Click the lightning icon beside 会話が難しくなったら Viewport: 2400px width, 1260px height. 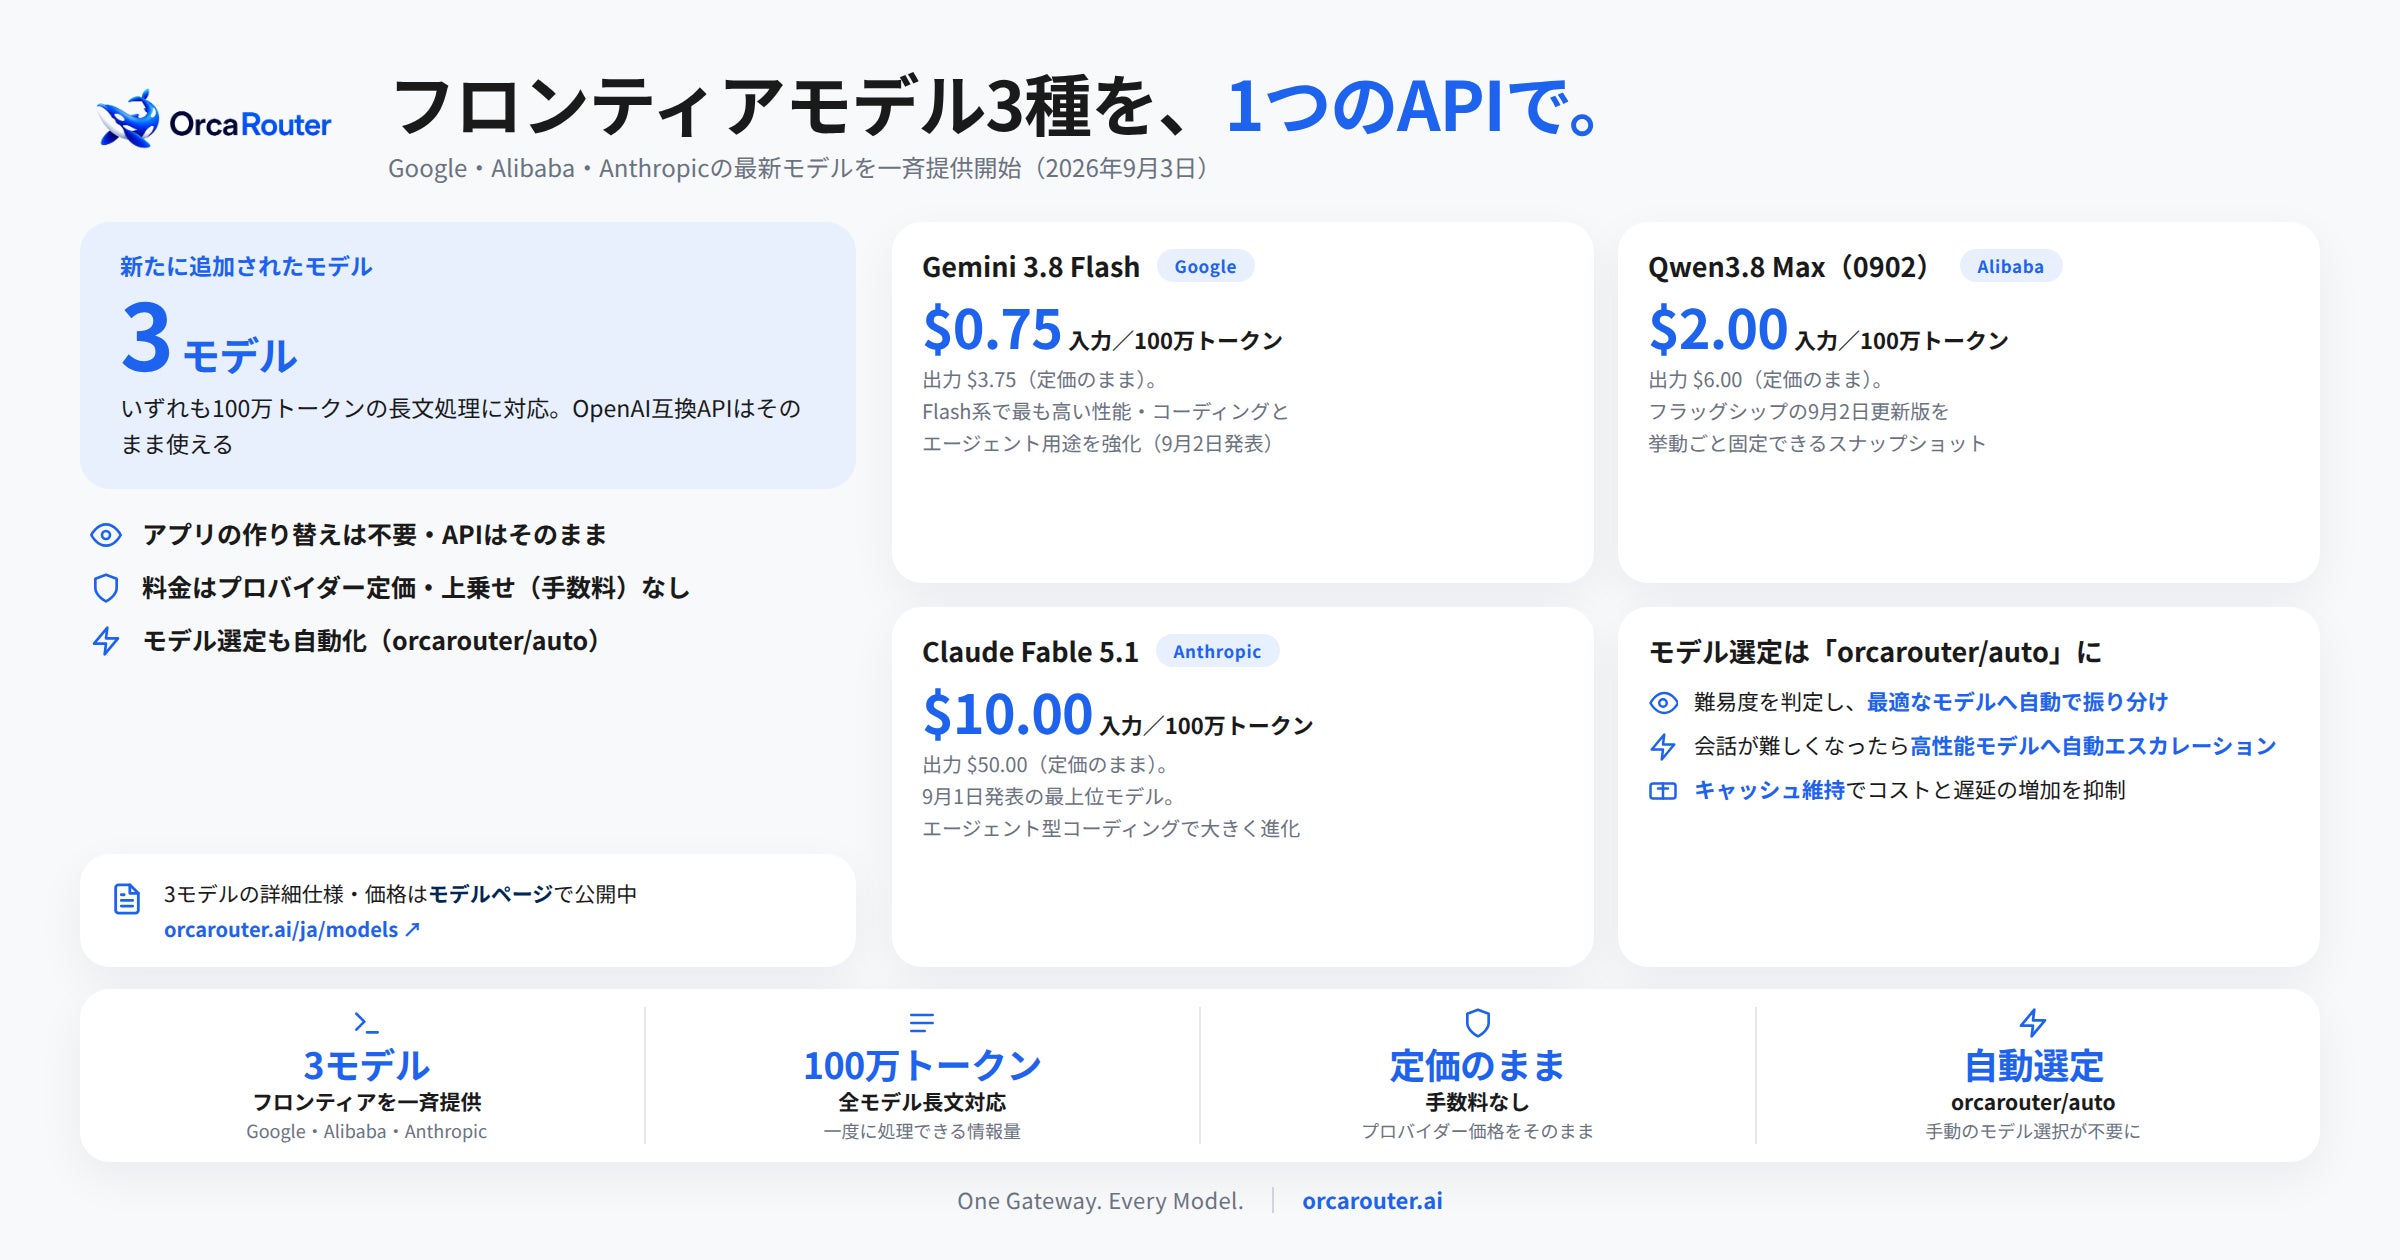point(1663,747)
